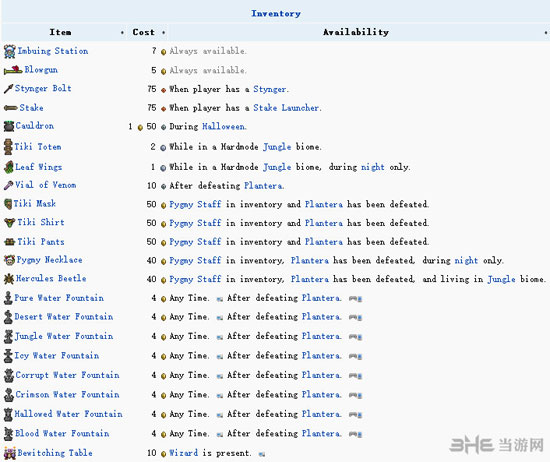Click the Imbuing Station item icon
Viewport: 550px width, 462px height.
pos(10,51)
